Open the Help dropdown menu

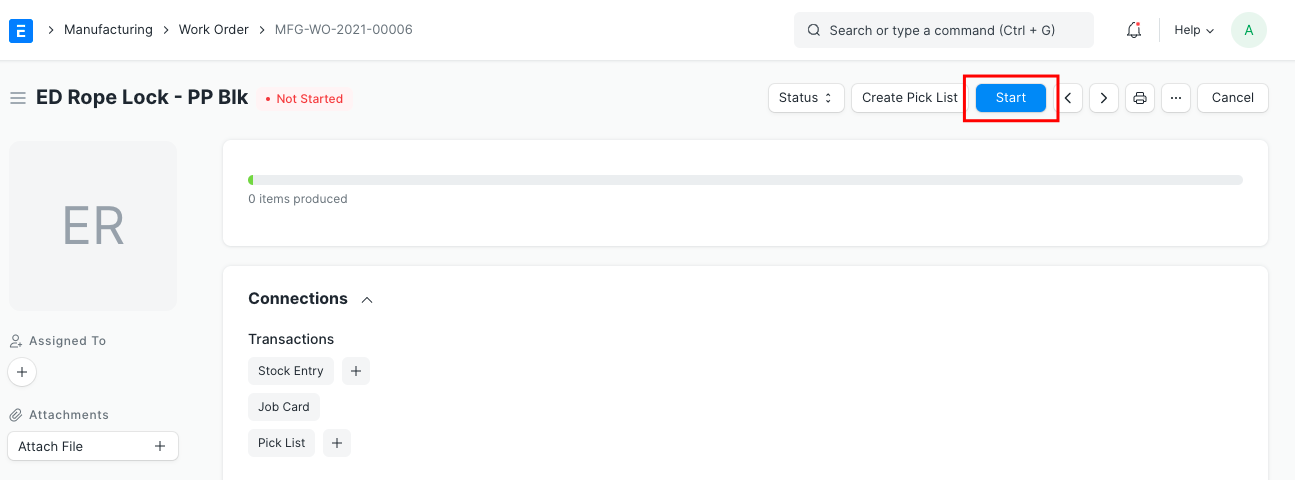[1194, 30]
